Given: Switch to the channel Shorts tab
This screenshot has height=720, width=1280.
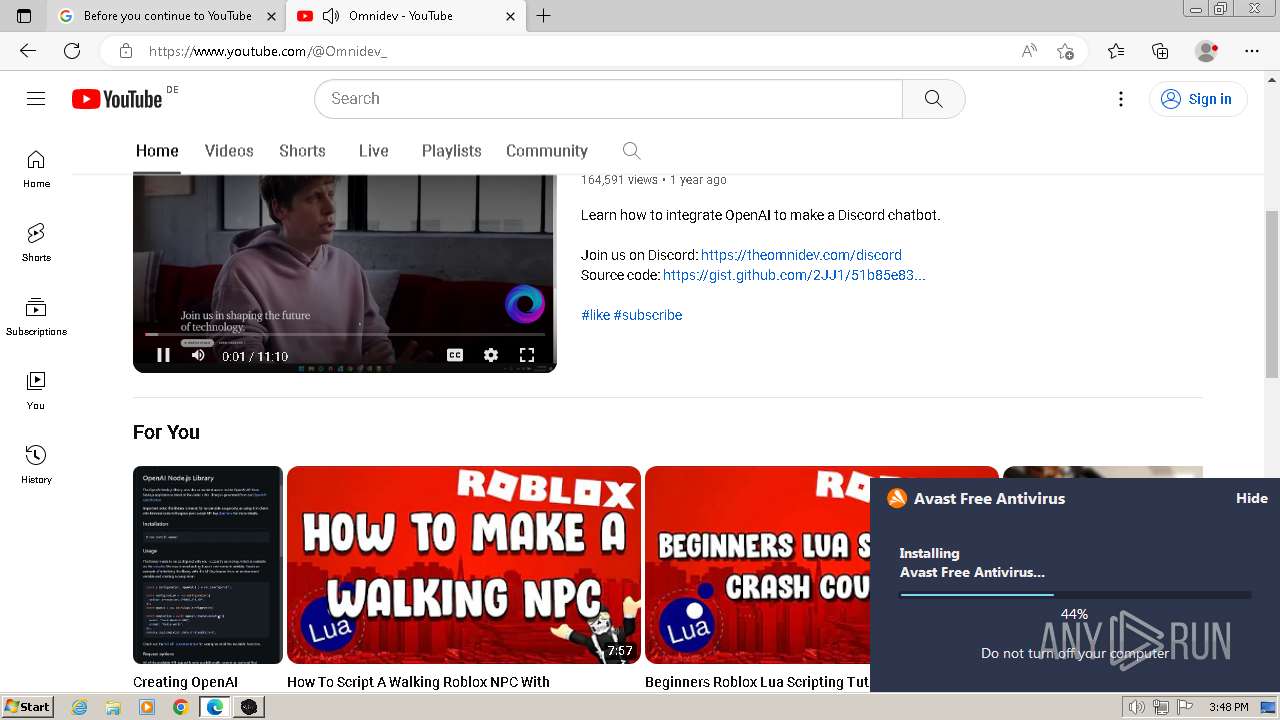Looking at the screenshot, I should tap(302, 151).
